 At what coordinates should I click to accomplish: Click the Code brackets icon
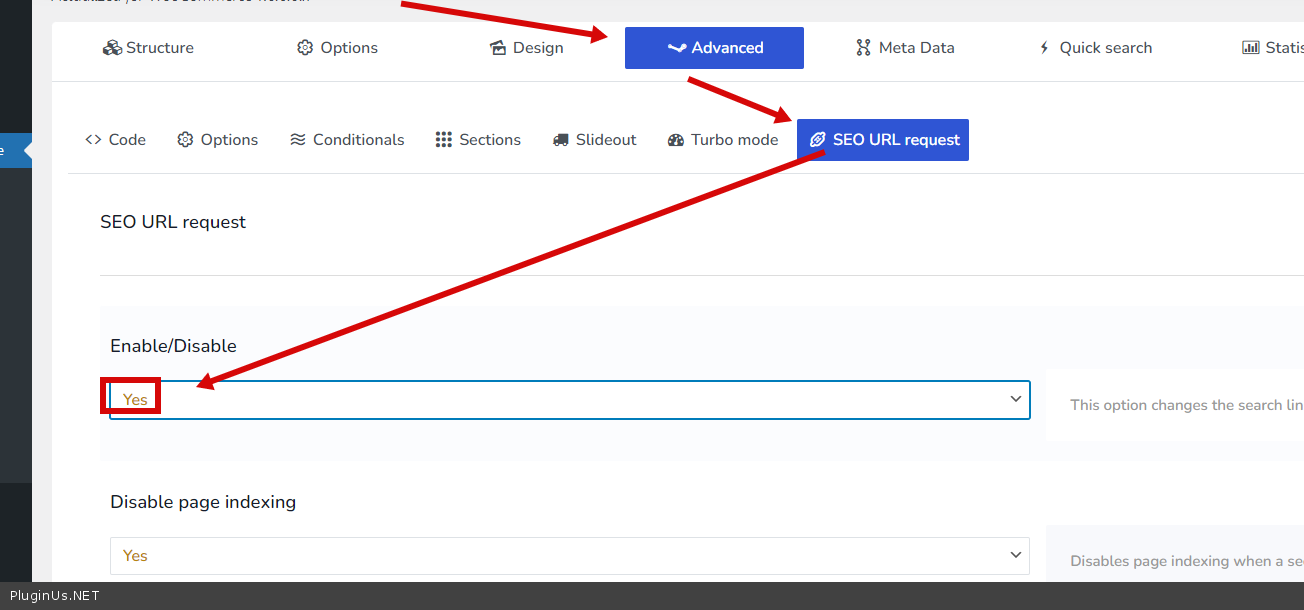tap(93, 140)
